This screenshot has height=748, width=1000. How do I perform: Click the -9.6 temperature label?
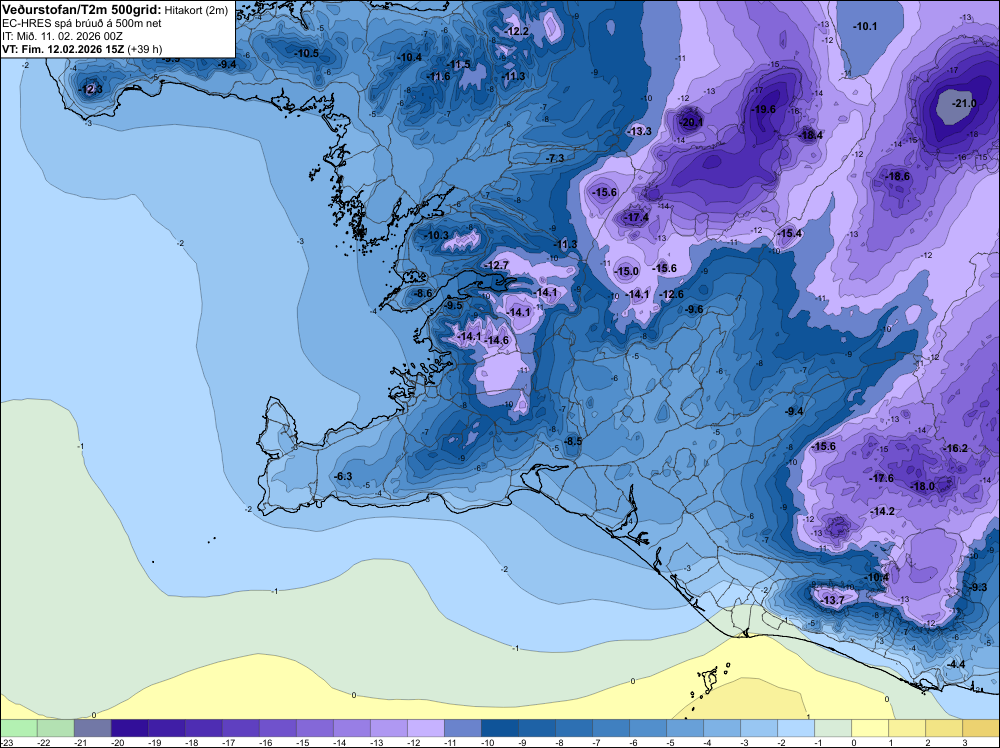click(x=695, y=309)
